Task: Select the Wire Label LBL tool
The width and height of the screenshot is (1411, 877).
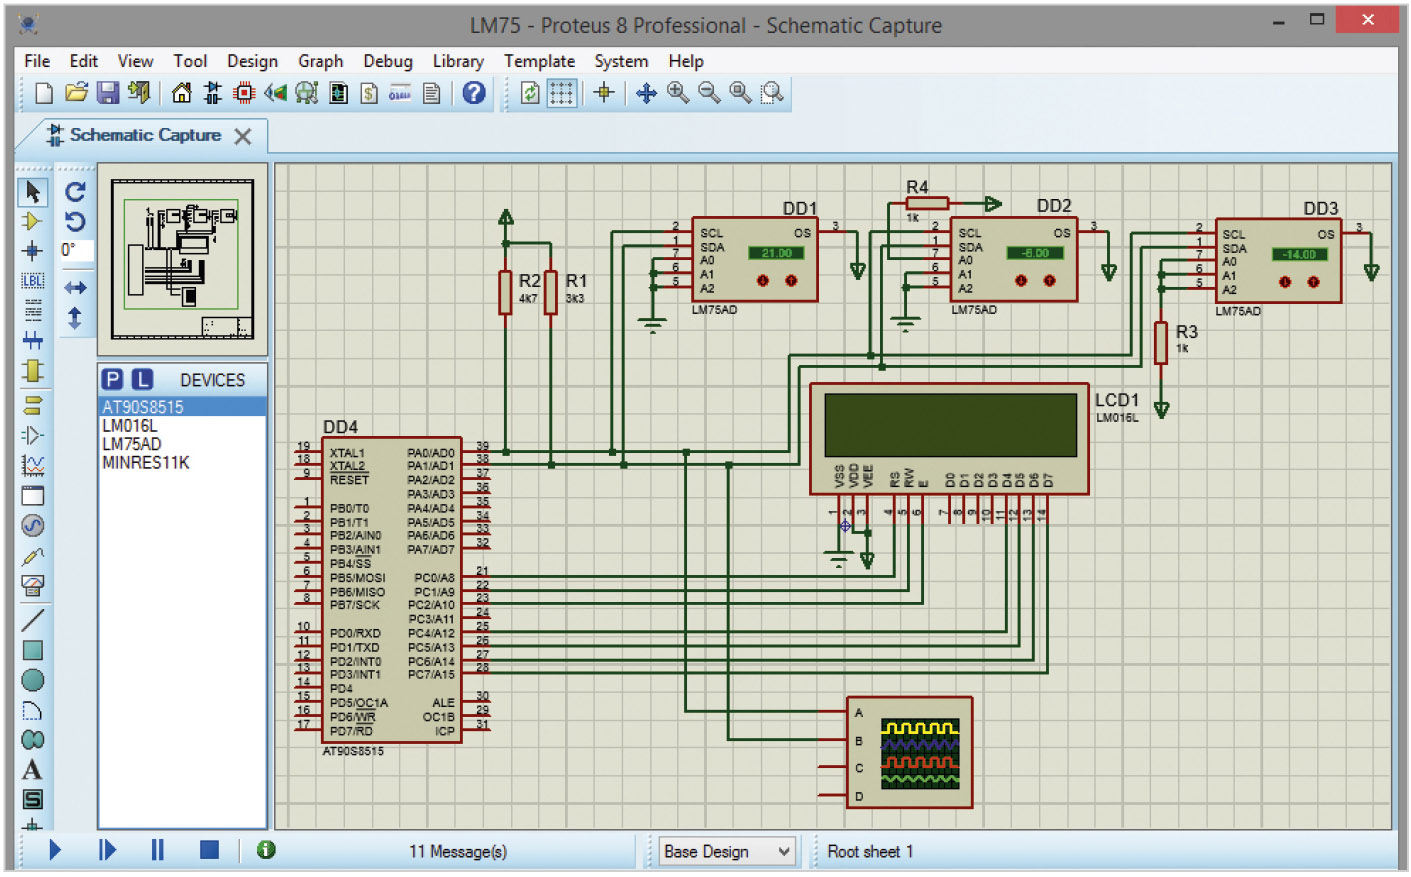Action: pos(33,281)
